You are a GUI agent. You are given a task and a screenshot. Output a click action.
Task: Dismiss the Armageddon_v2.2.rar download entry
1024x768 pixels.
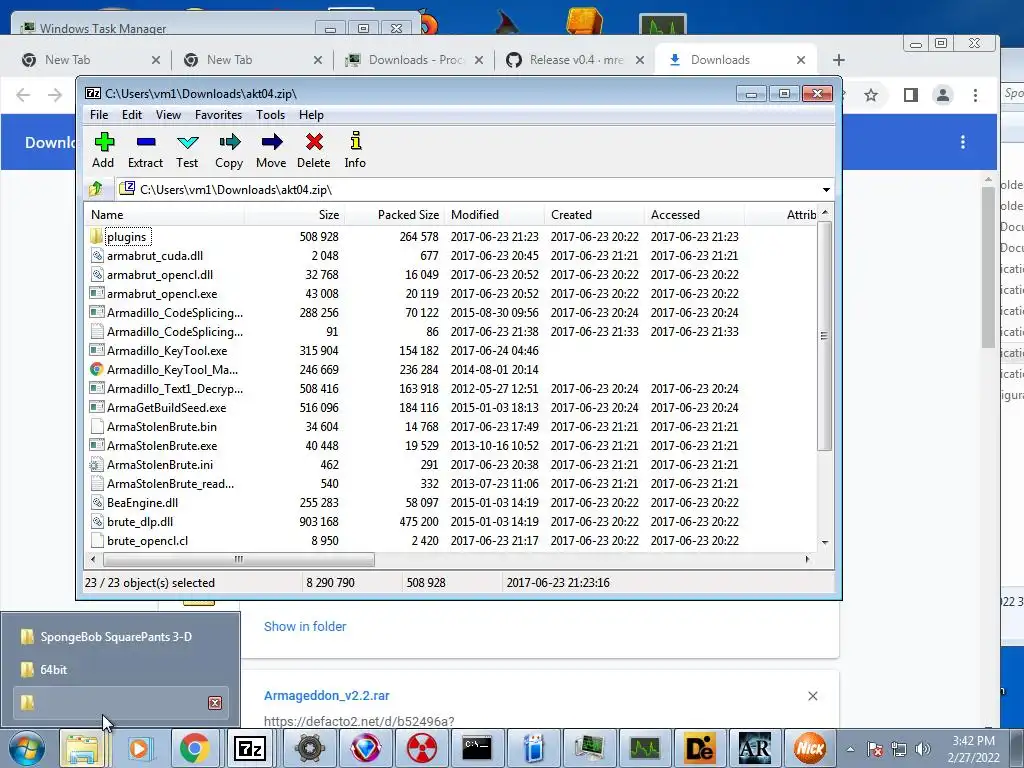(x=812, y=696)
